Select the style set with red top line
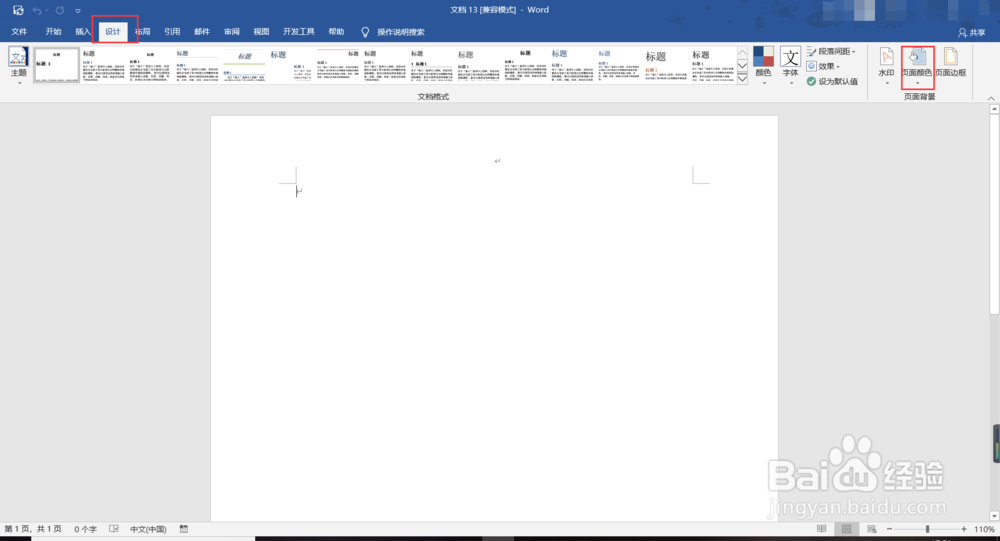The height and width of the screenshot is (541, 1000). click(x=338, y=65)
